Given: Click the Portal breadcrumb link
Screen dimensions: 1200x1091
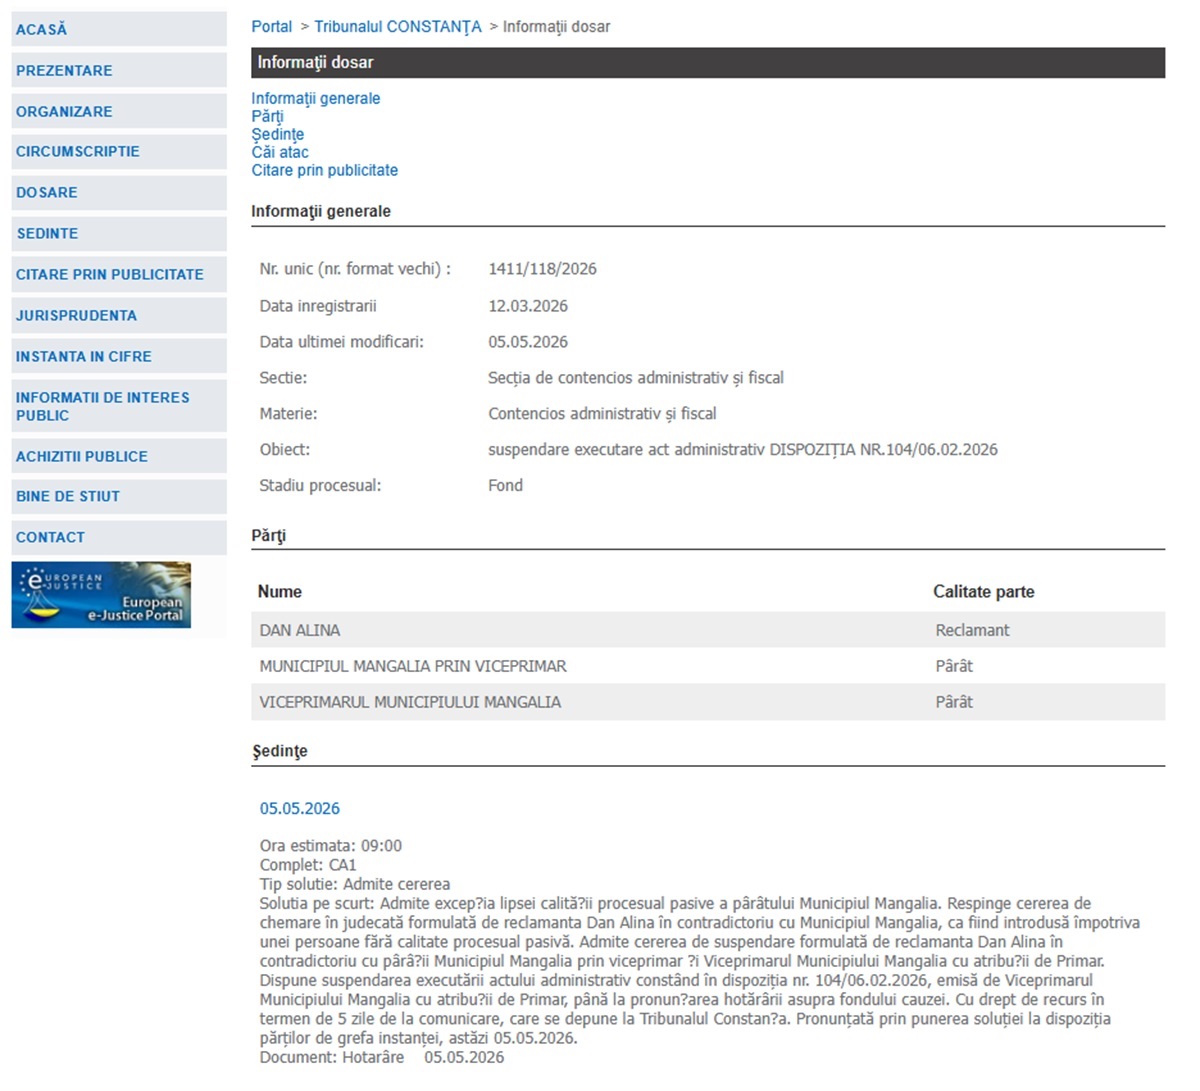Looking at the screenshot, I should 272,27.
